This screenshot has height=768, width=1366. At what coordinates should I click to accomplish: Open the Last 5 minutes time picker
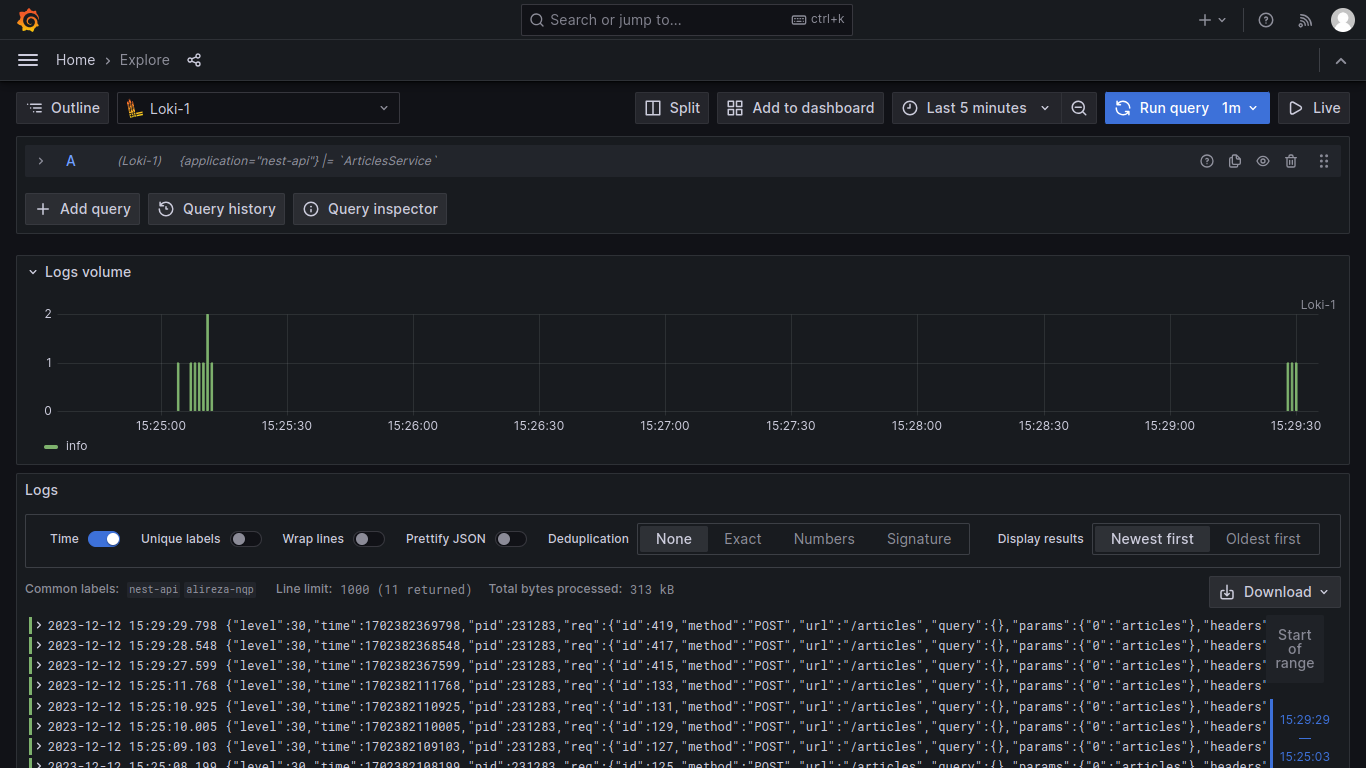point(976,108)
